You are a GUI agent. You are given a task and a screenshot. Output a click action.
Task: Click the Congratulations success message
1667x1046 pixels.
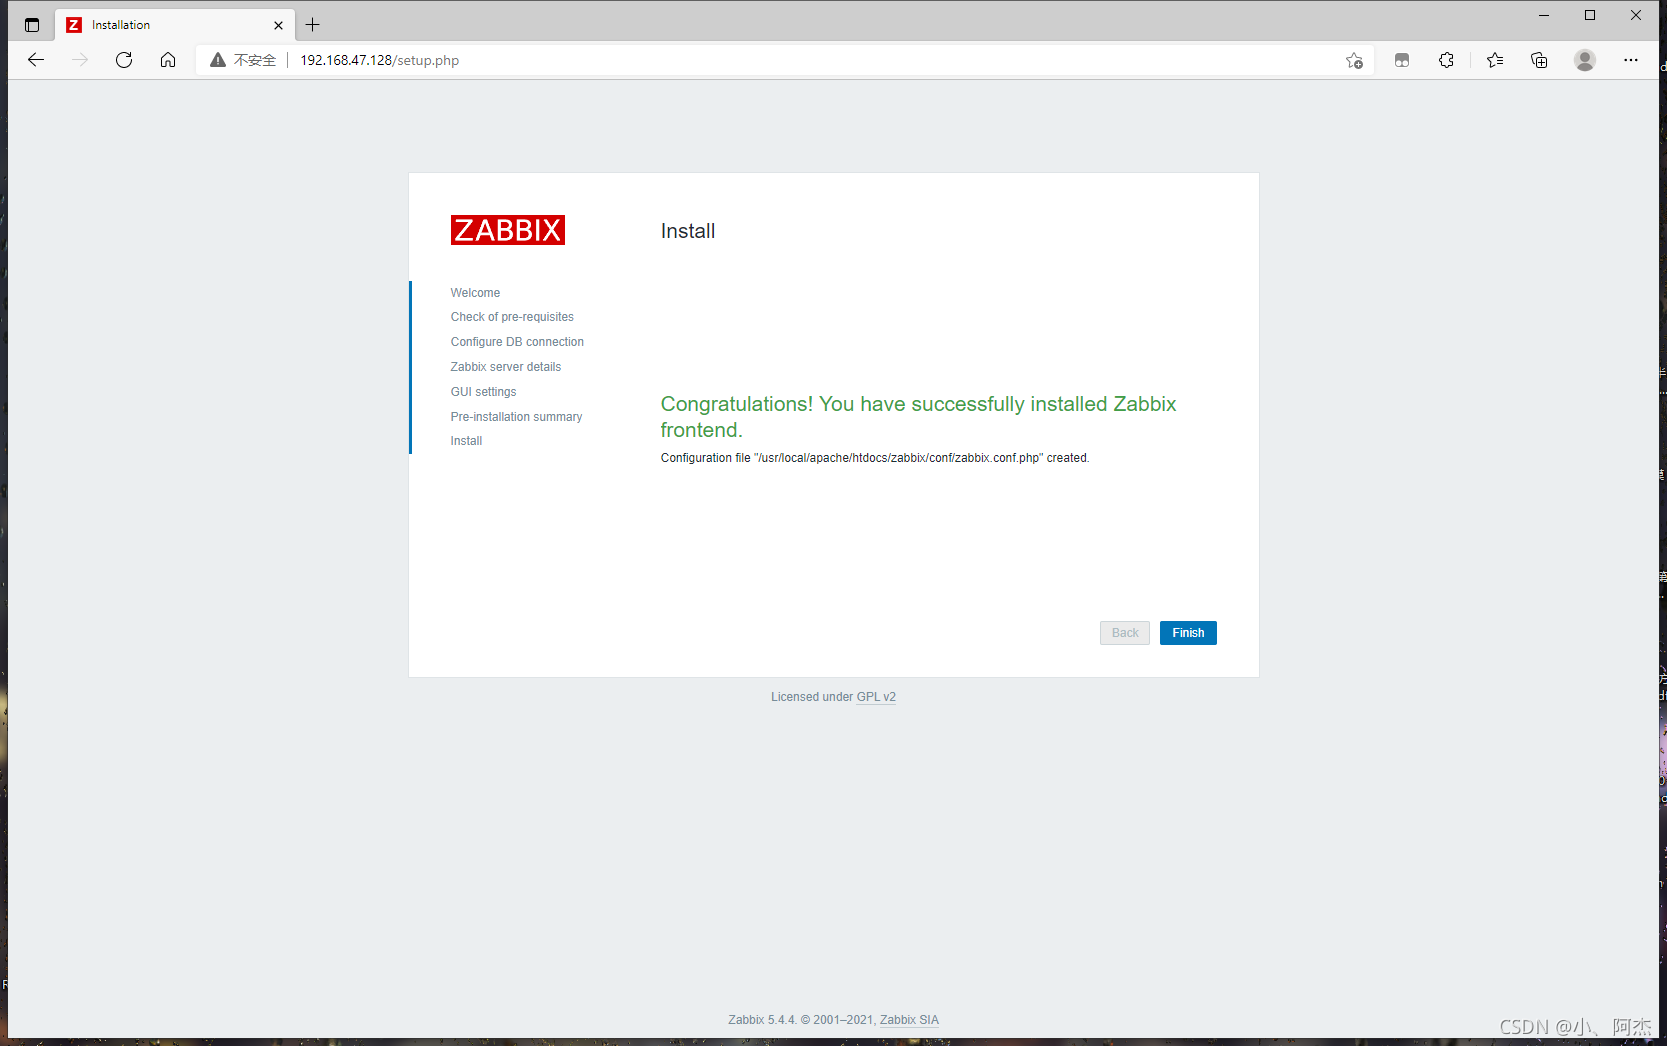point(918,417)
